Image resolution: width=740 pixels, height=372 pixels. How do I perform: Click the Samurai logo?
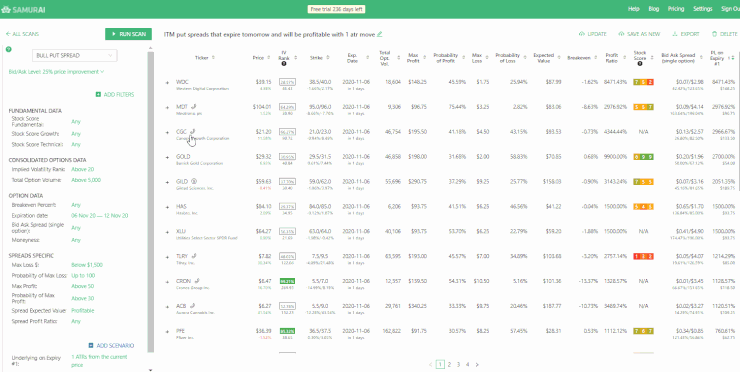[24, 9]
